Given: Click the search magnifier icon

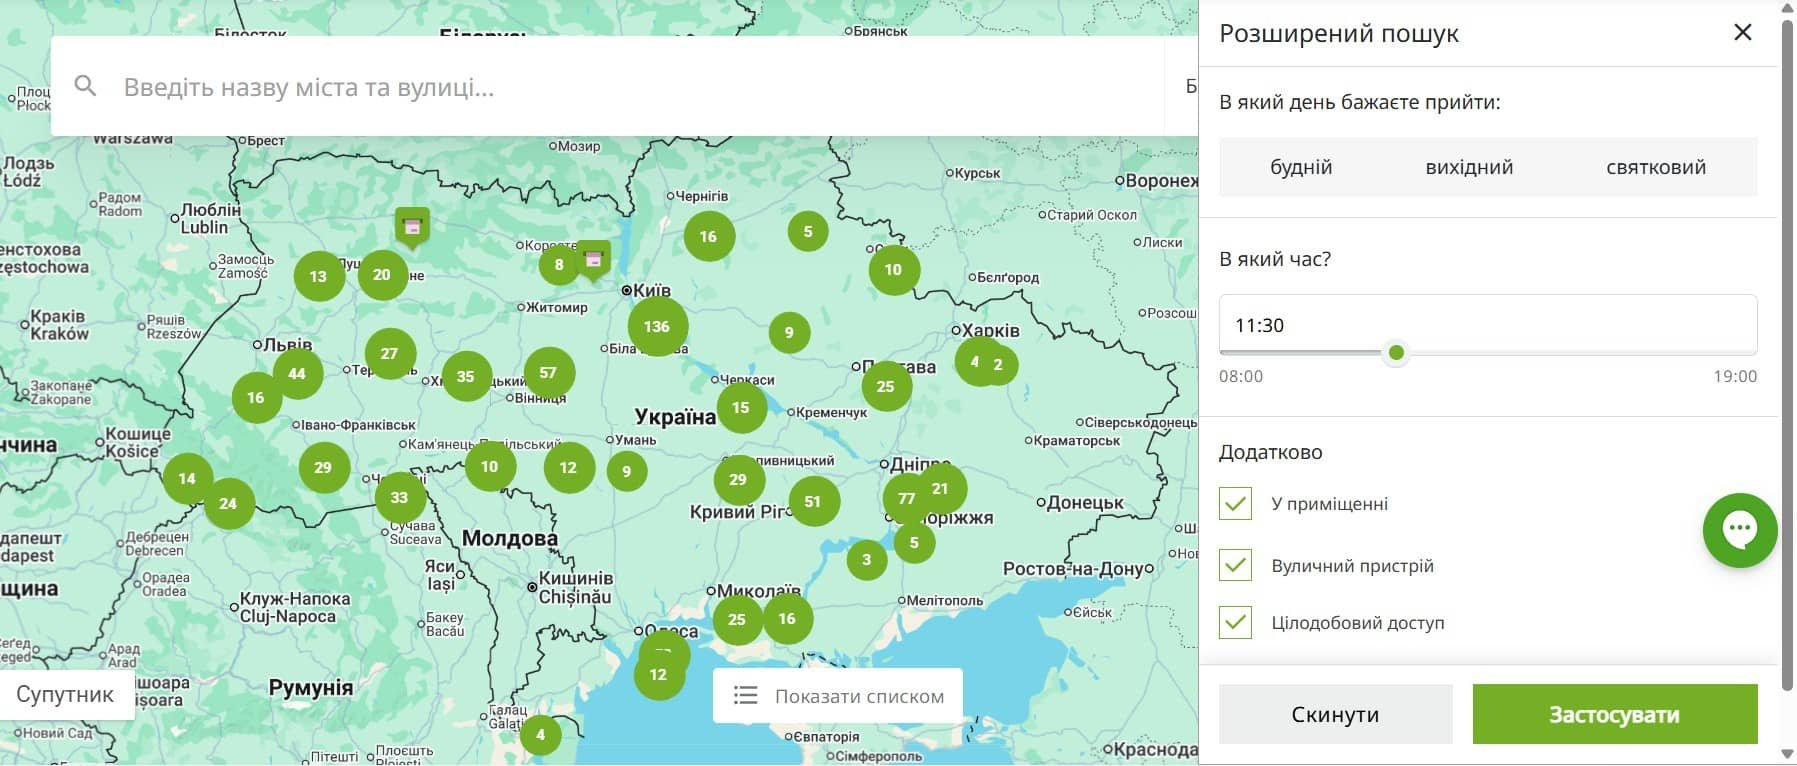Looking at the screenshot, I should (86, 87).
